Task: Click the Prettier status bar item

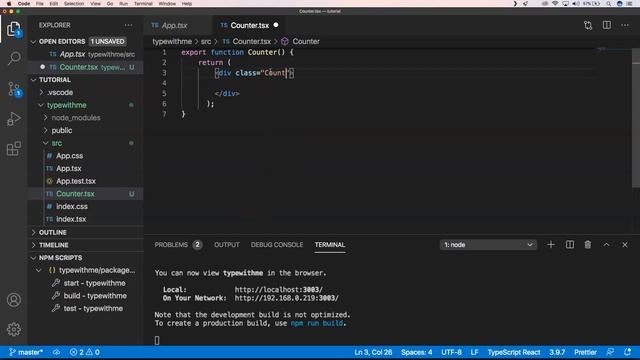Action: [585, 352]
